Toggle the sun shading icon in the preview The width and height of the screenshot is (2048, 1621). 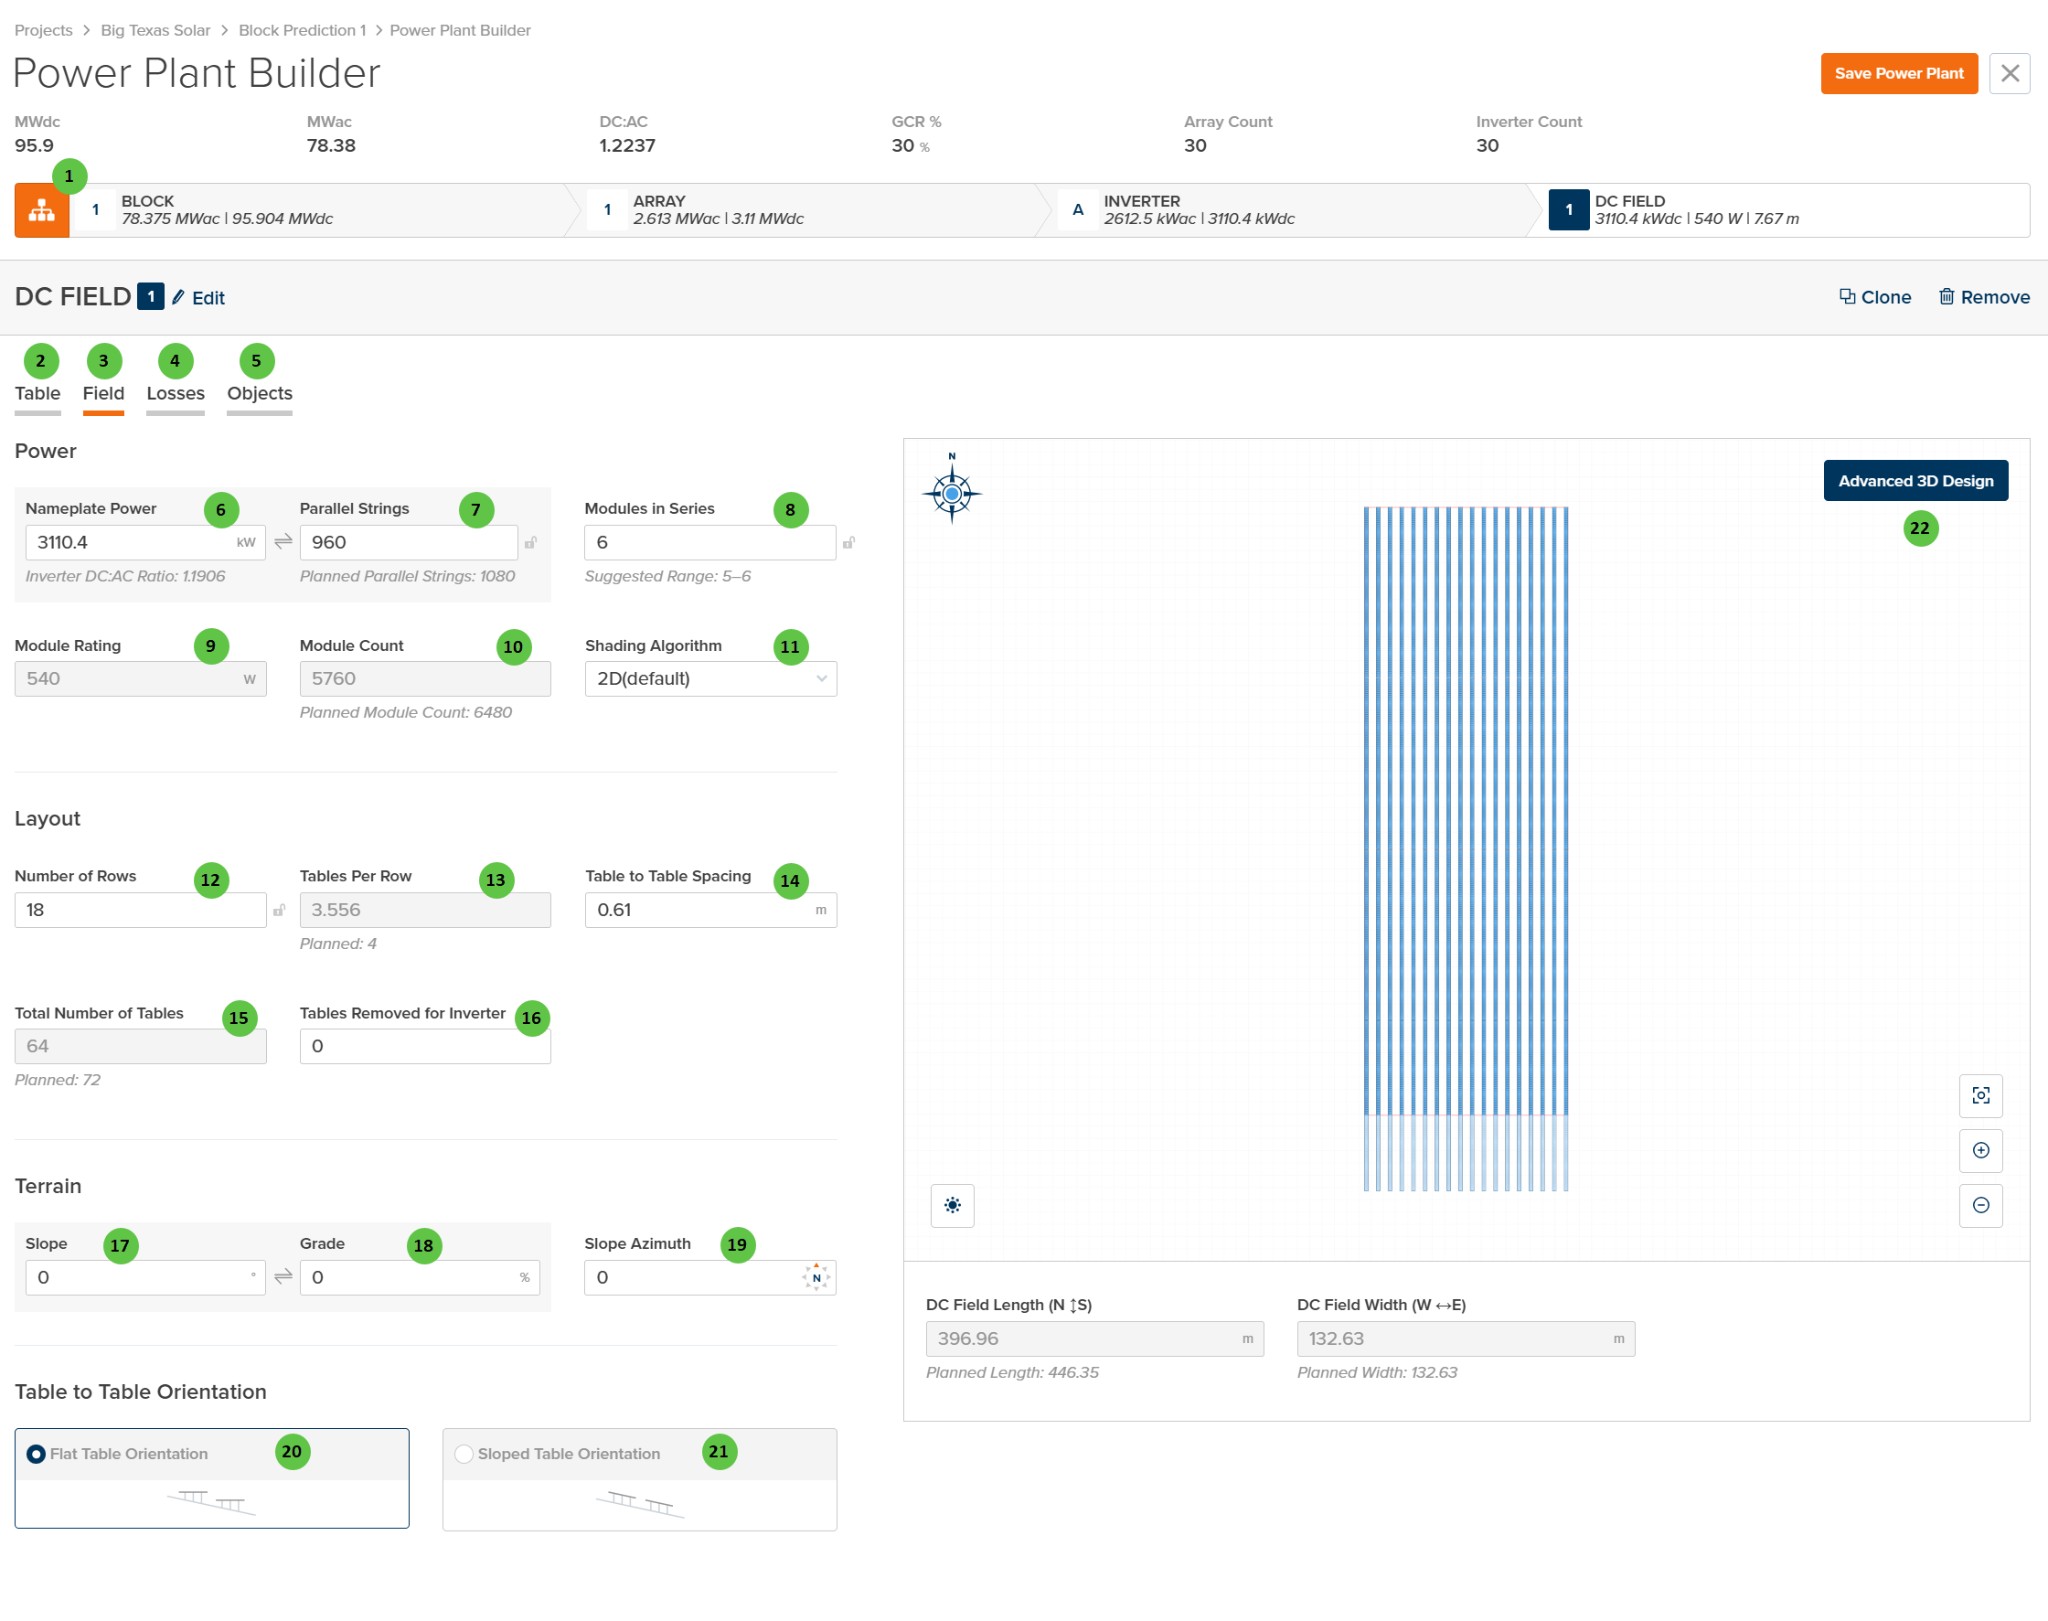[952, 1205]
